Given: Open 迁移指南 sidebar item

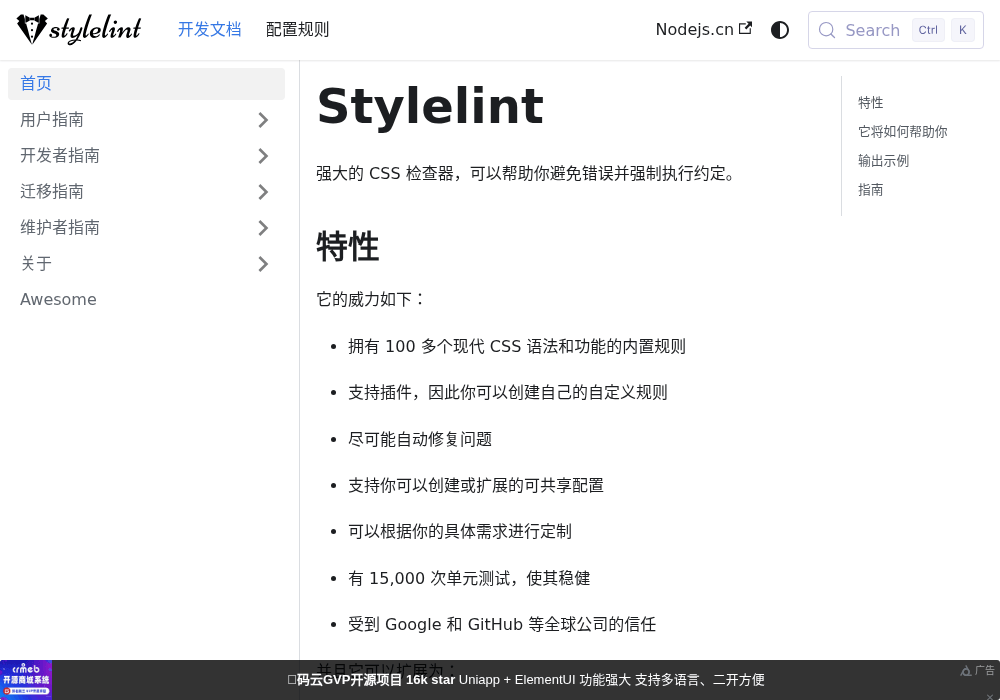Looking at the screenshot, I should pyautogui.click(x=52, y=191).
